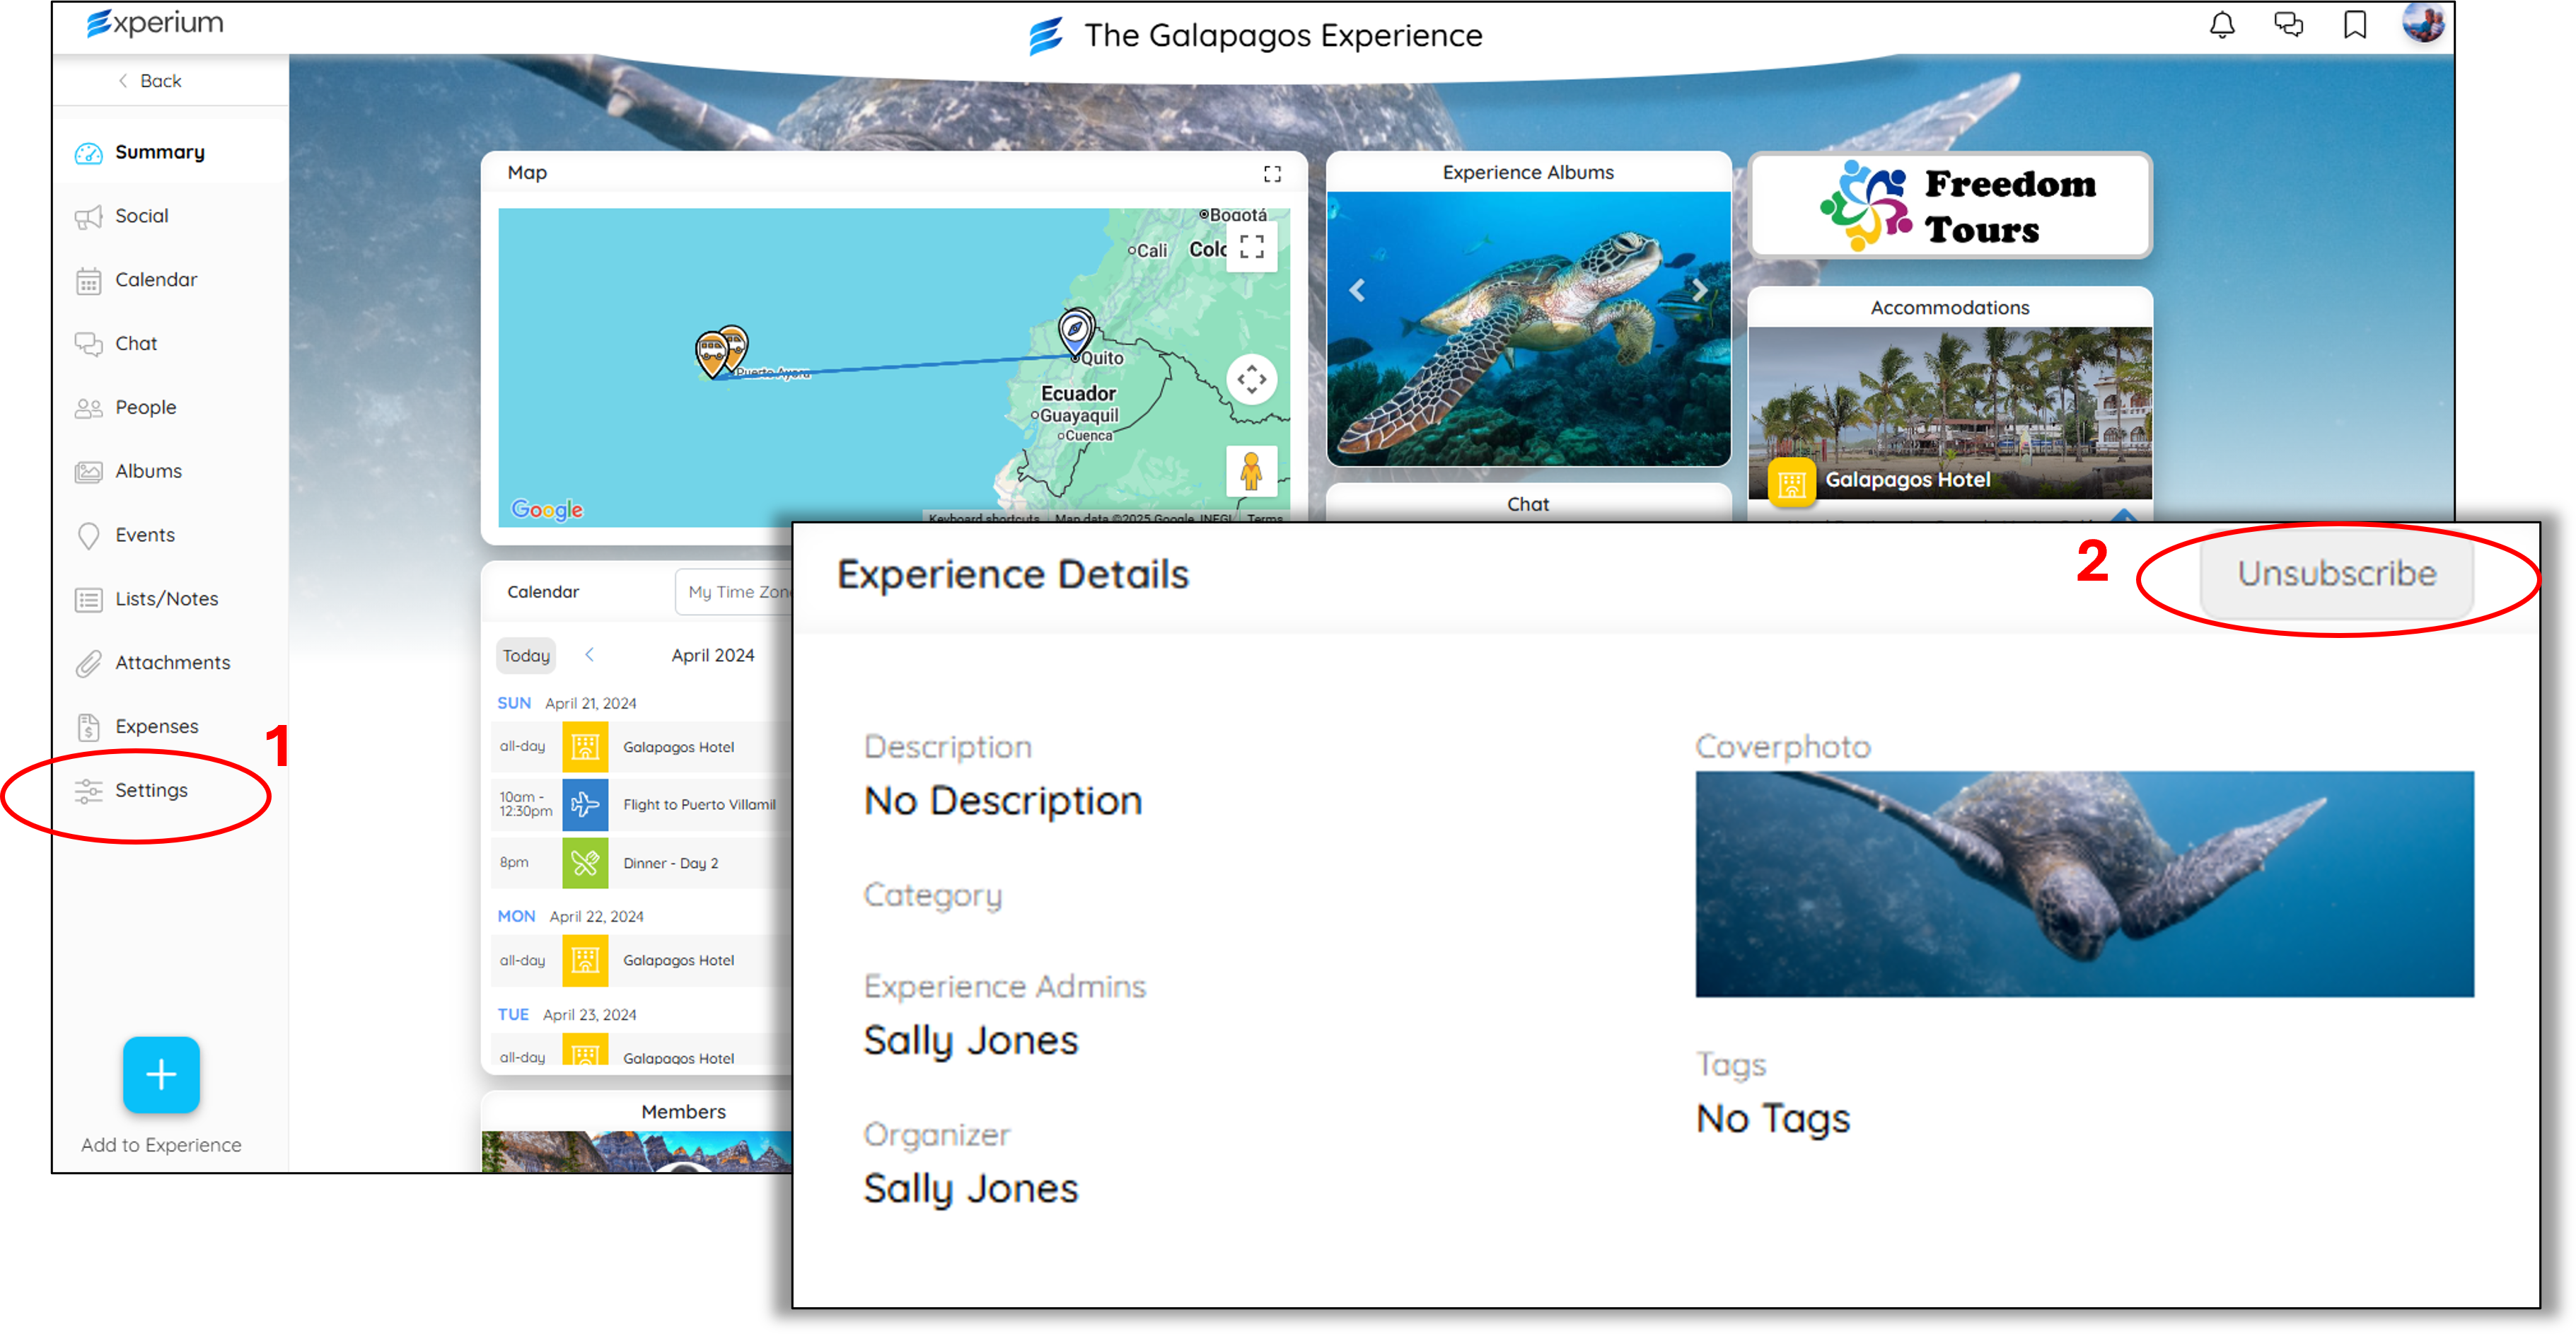Click the bookmark icon in header
2576x1334 pixels.
[x=2355, y=25]
